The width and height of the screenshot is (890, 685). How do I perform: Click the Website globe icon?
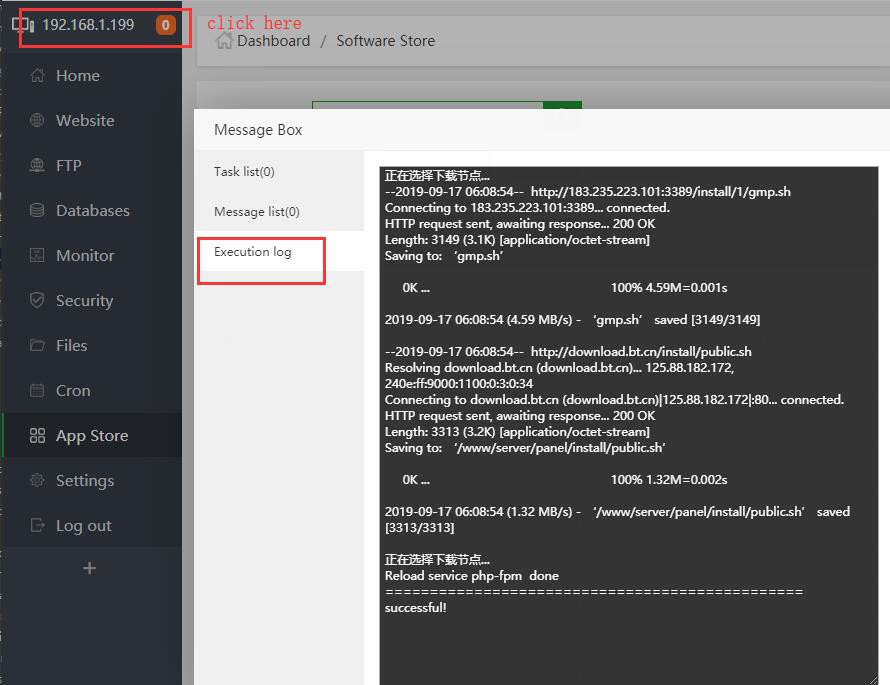tap(37, 120)
